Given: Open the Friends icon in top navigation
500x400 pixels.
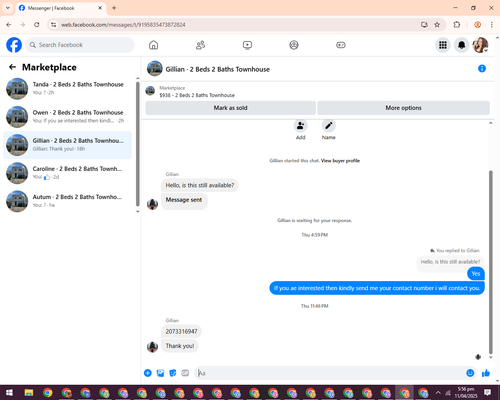Looking at the screenshot, I should 200,45.
